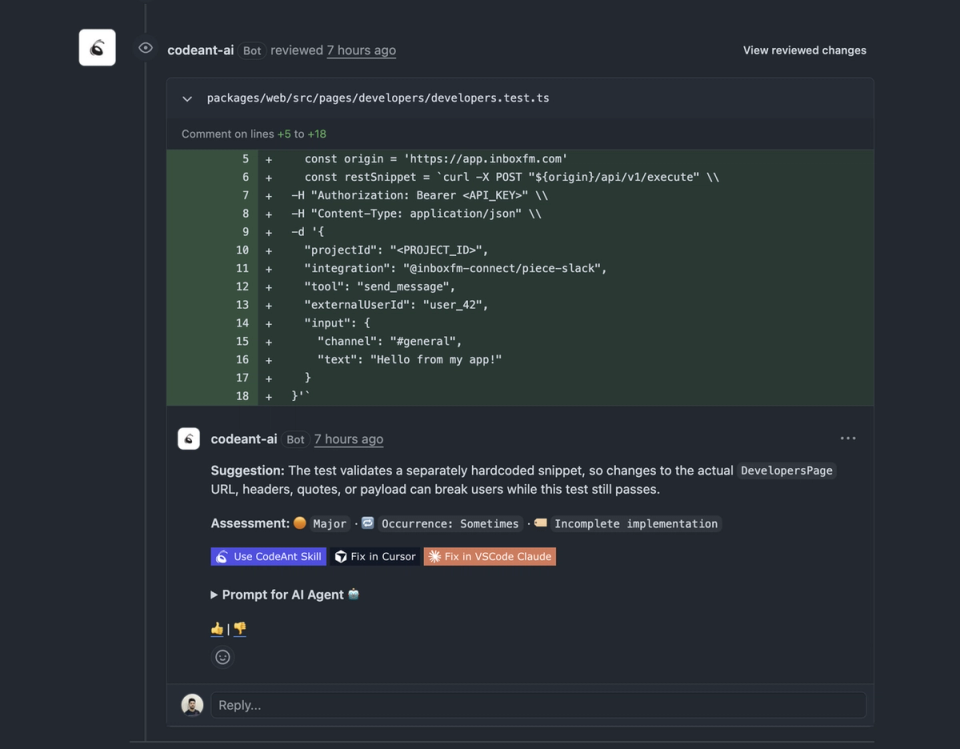960x749 pixels.
Task: Click the codeant-ai avatar beside the review header
Action: pos(97,47)
